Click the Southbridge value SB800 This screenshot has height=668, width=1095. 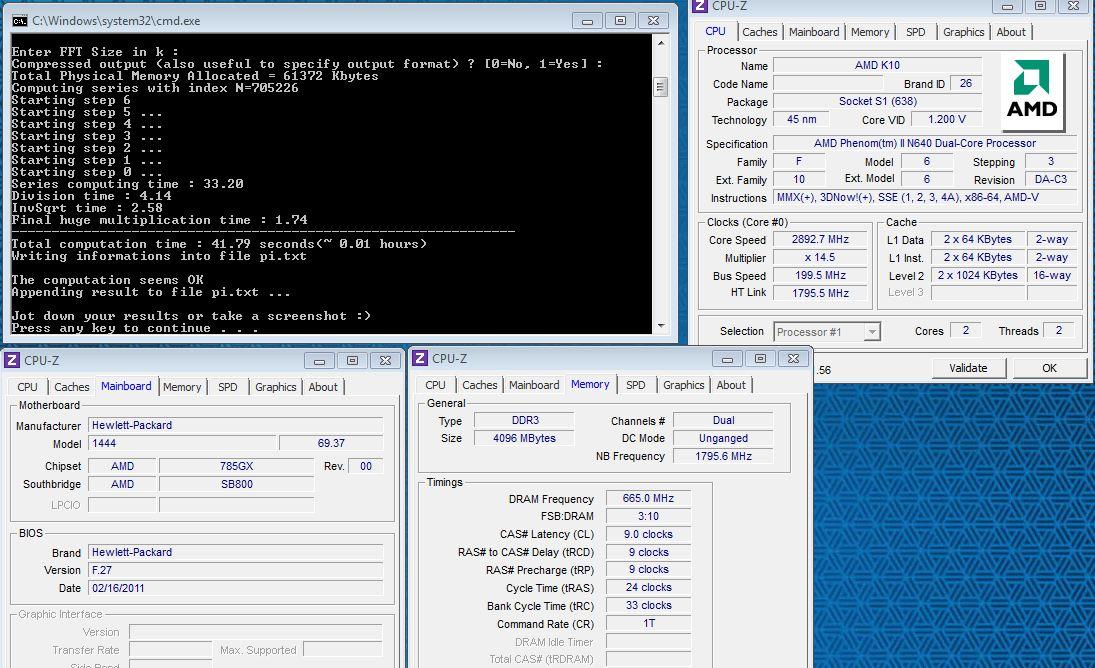tap(236, 484)
